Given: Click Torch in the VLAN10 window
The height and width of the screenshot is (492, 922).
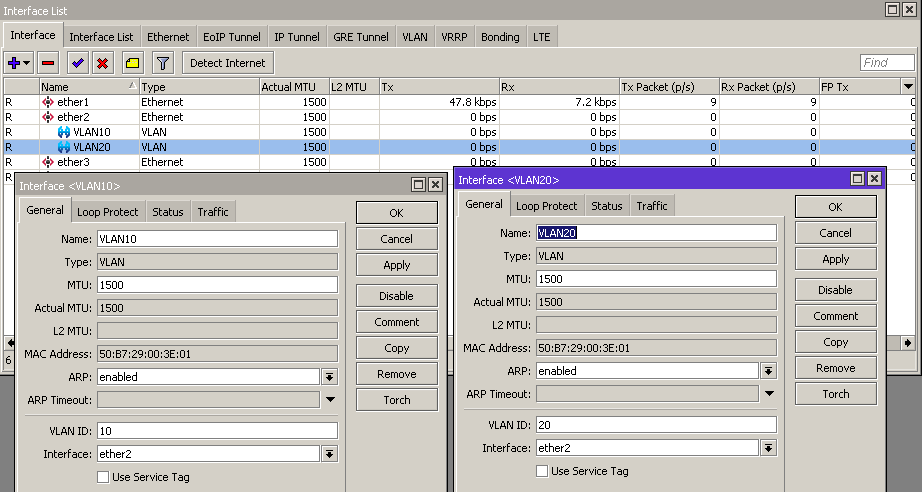Looking at the screenshot, I should pyautogui.click(x=397, y=400).
